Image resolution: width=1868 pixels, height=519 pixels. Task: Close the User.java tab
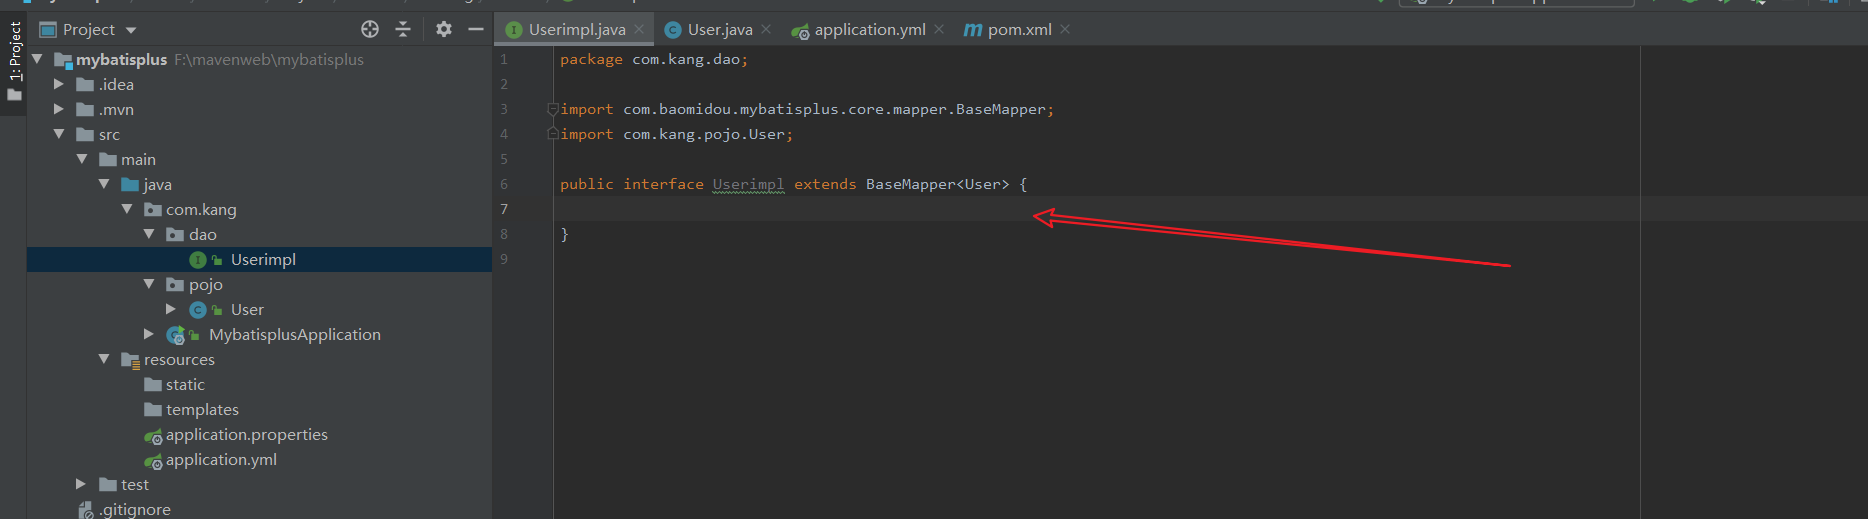click(x=766, y=29)
